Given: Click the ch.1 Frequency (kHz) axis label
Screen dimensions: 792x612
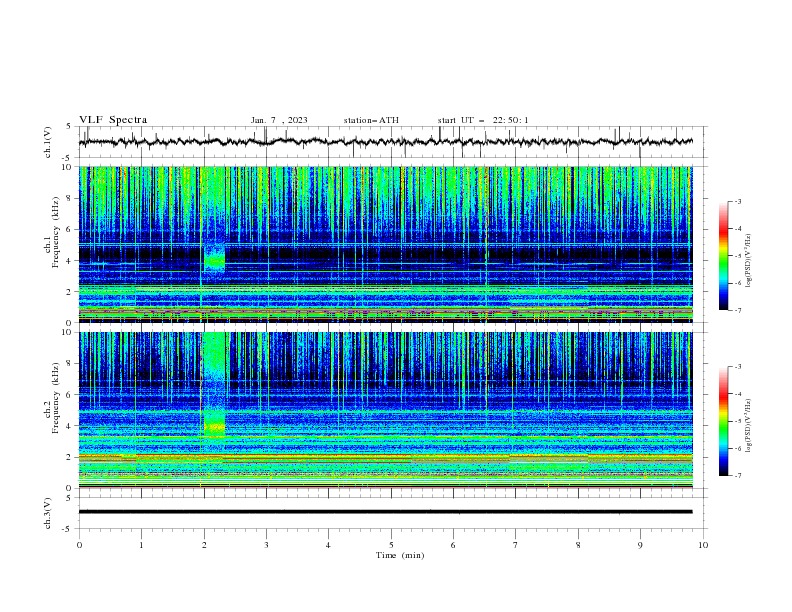Looking at the screenshot, I should (x=51, y=232).
